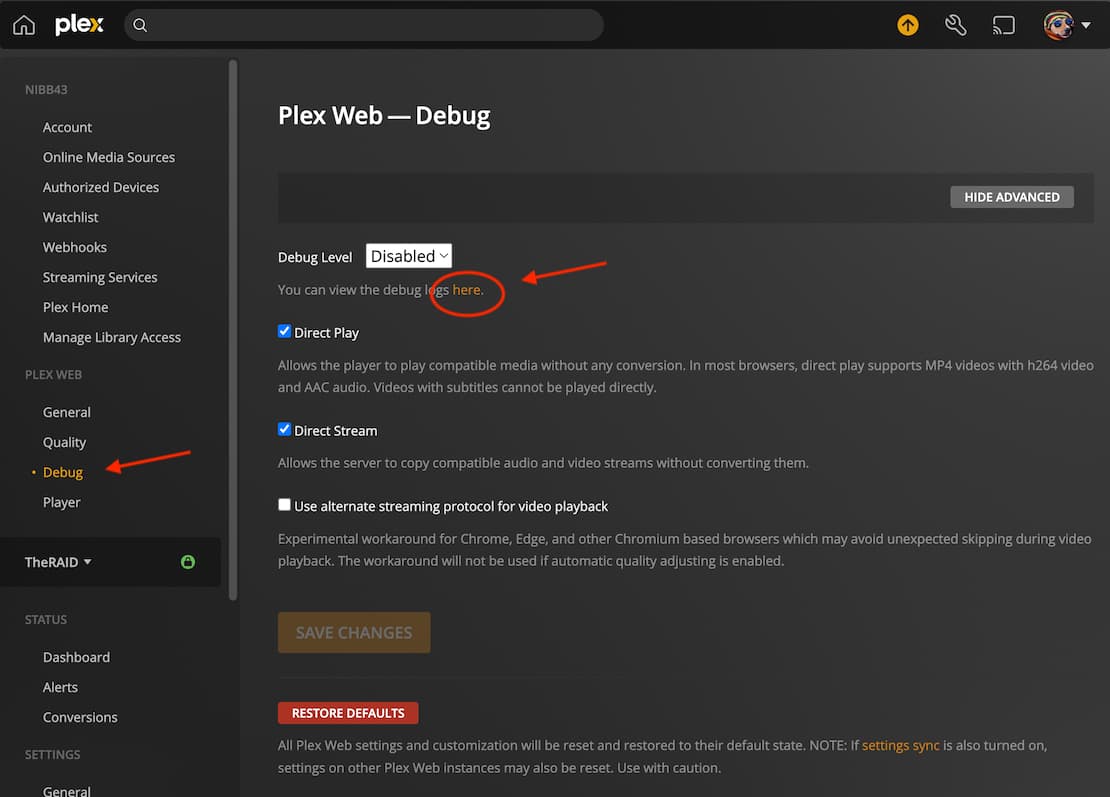The height and width of the screenshot is (797, 1110).
Task: Open Manage Library Access
Action: pos(112,338)
